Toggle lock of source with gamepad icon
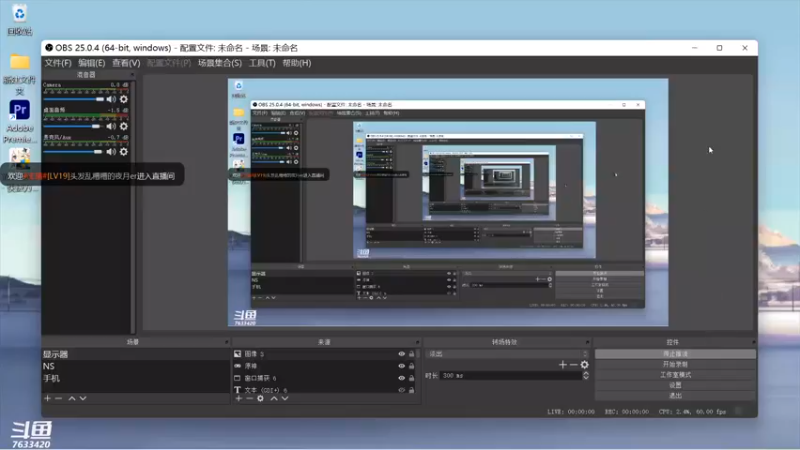 (x=411, y=366)
